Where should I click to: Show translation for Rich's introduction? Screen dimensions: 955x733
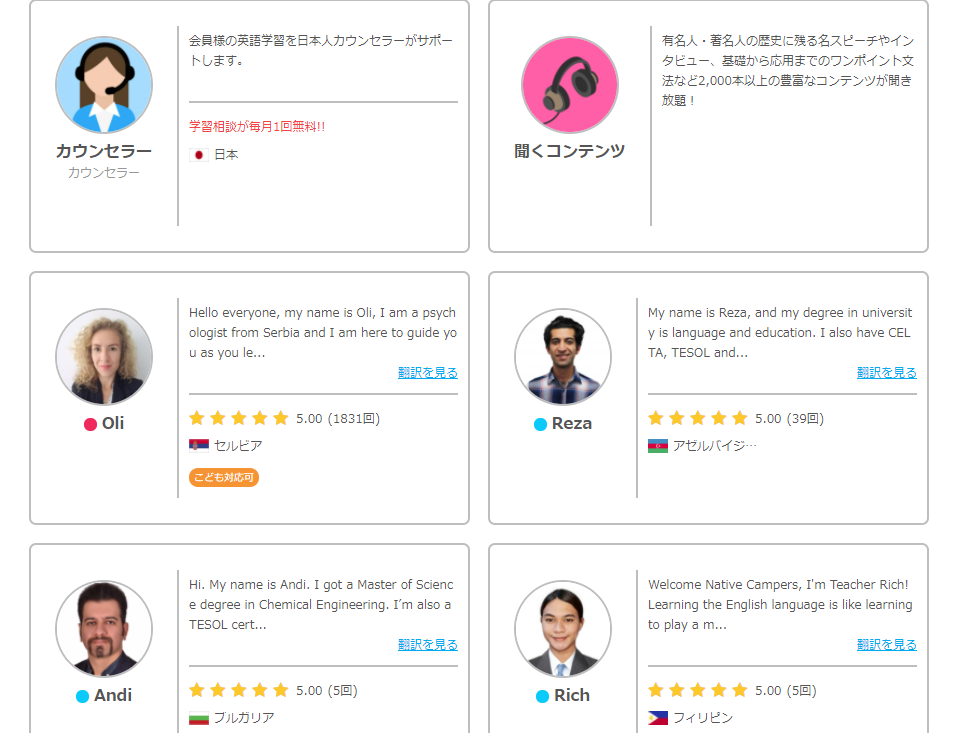[x=886, y=645]
